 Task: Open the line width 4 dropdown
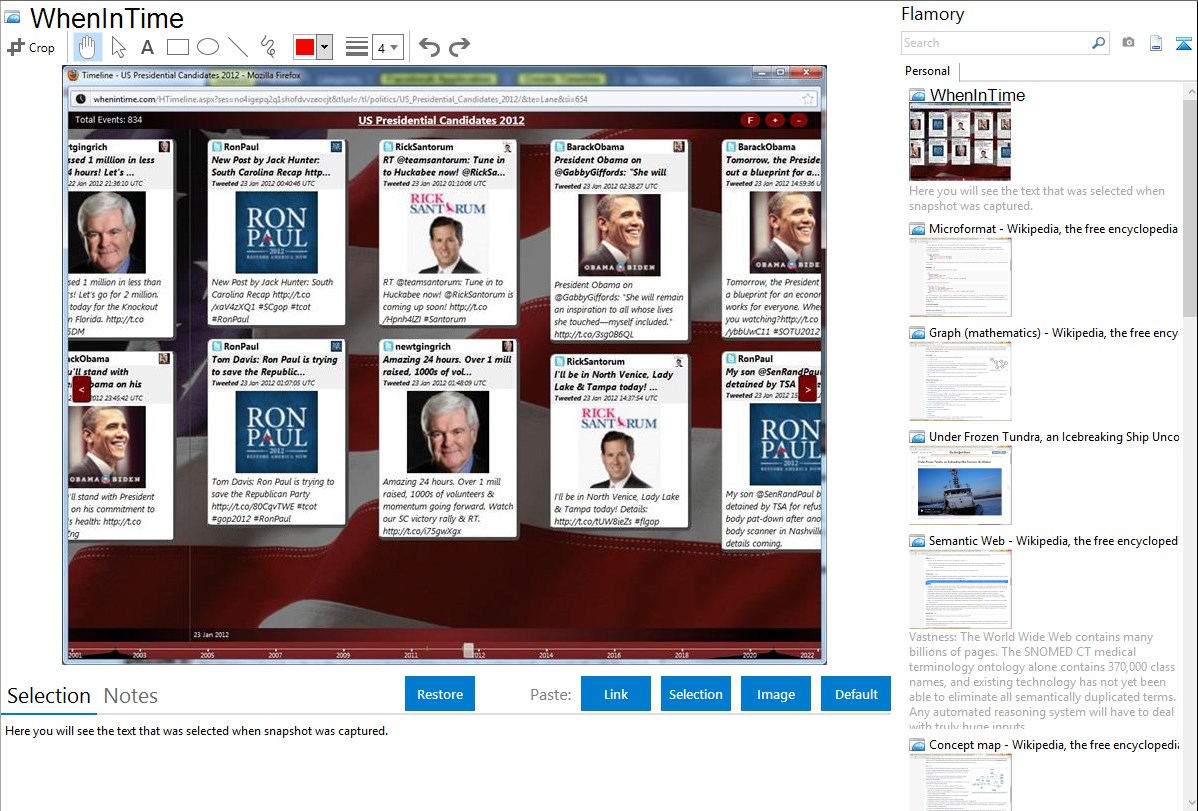[x=388, y=48]
